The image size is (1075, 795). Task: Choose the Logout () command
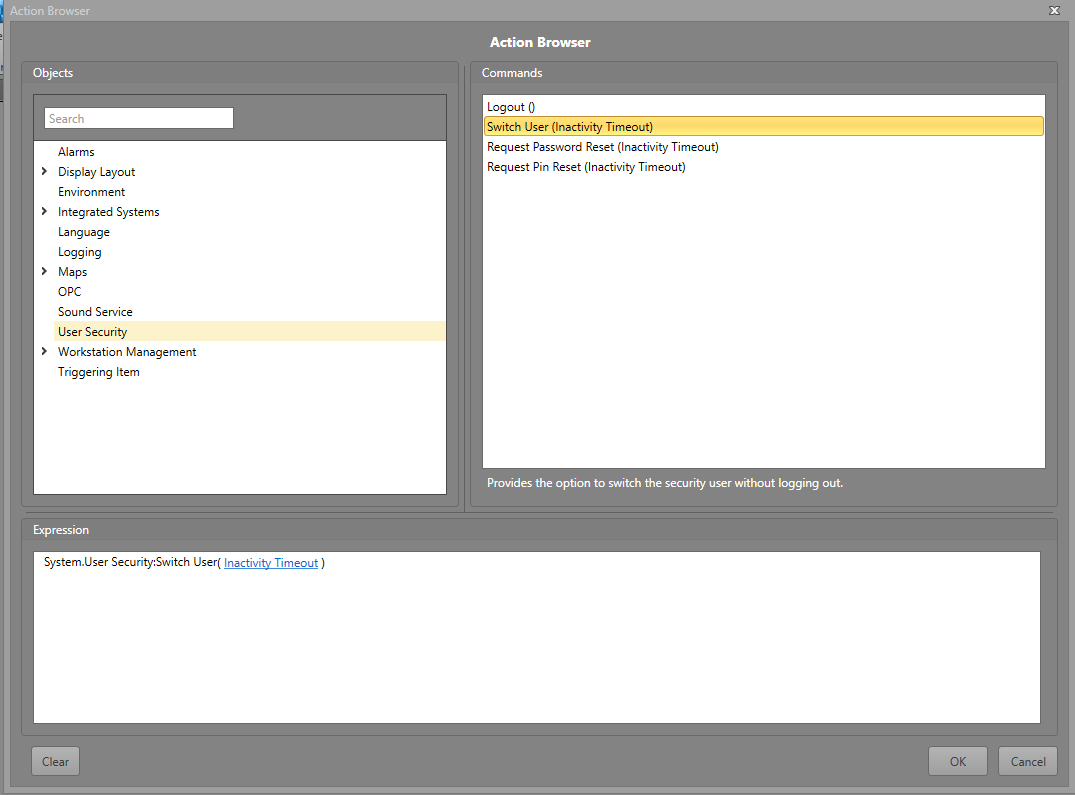click(x=511, y=107)
